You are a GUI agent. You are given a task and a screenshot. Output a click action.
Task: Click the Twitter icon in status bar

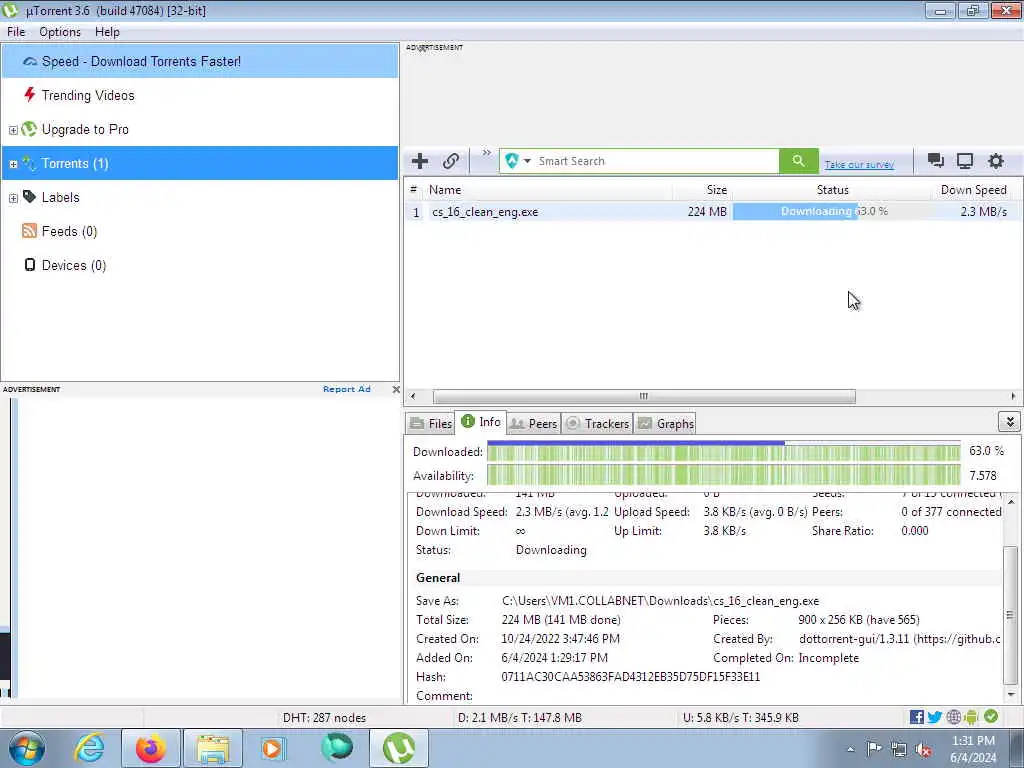[935, 717]
